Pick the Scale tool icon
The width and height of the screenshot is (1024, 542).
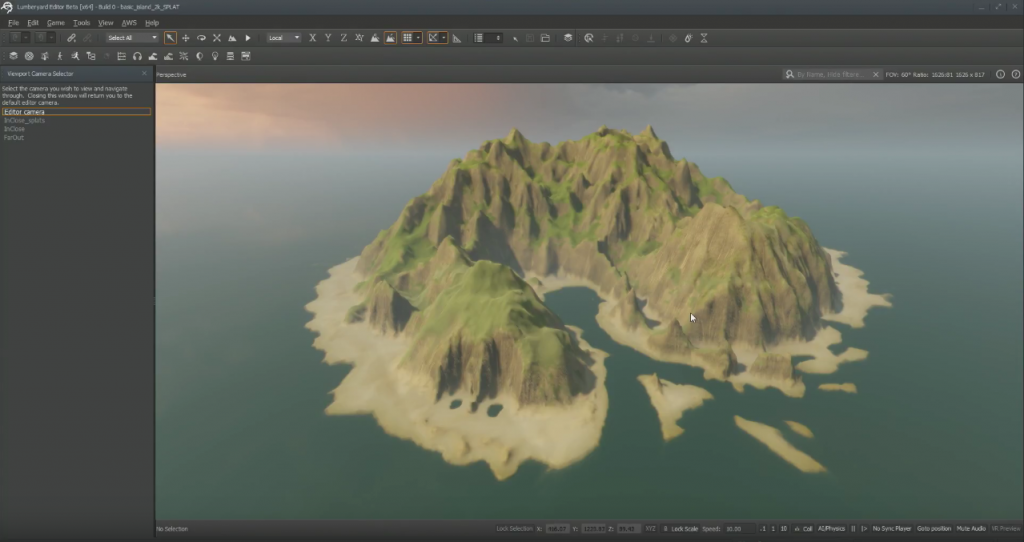tap(216, 38)
